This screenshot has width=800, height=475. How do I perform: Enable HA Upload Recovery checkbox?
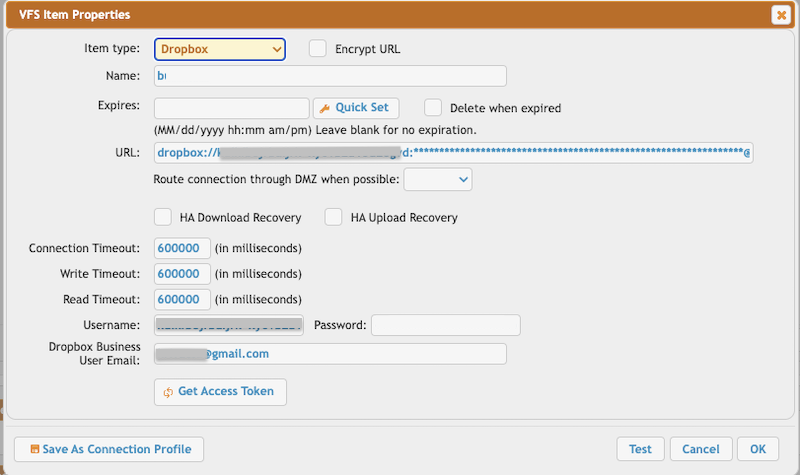point(333,217)
